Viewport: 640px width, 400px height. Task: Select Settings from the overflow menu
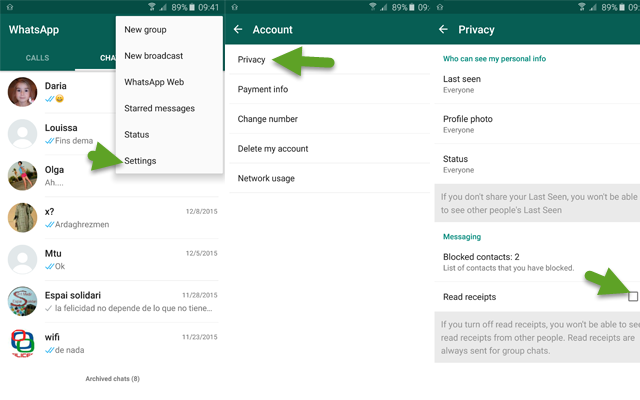point(140,160)
